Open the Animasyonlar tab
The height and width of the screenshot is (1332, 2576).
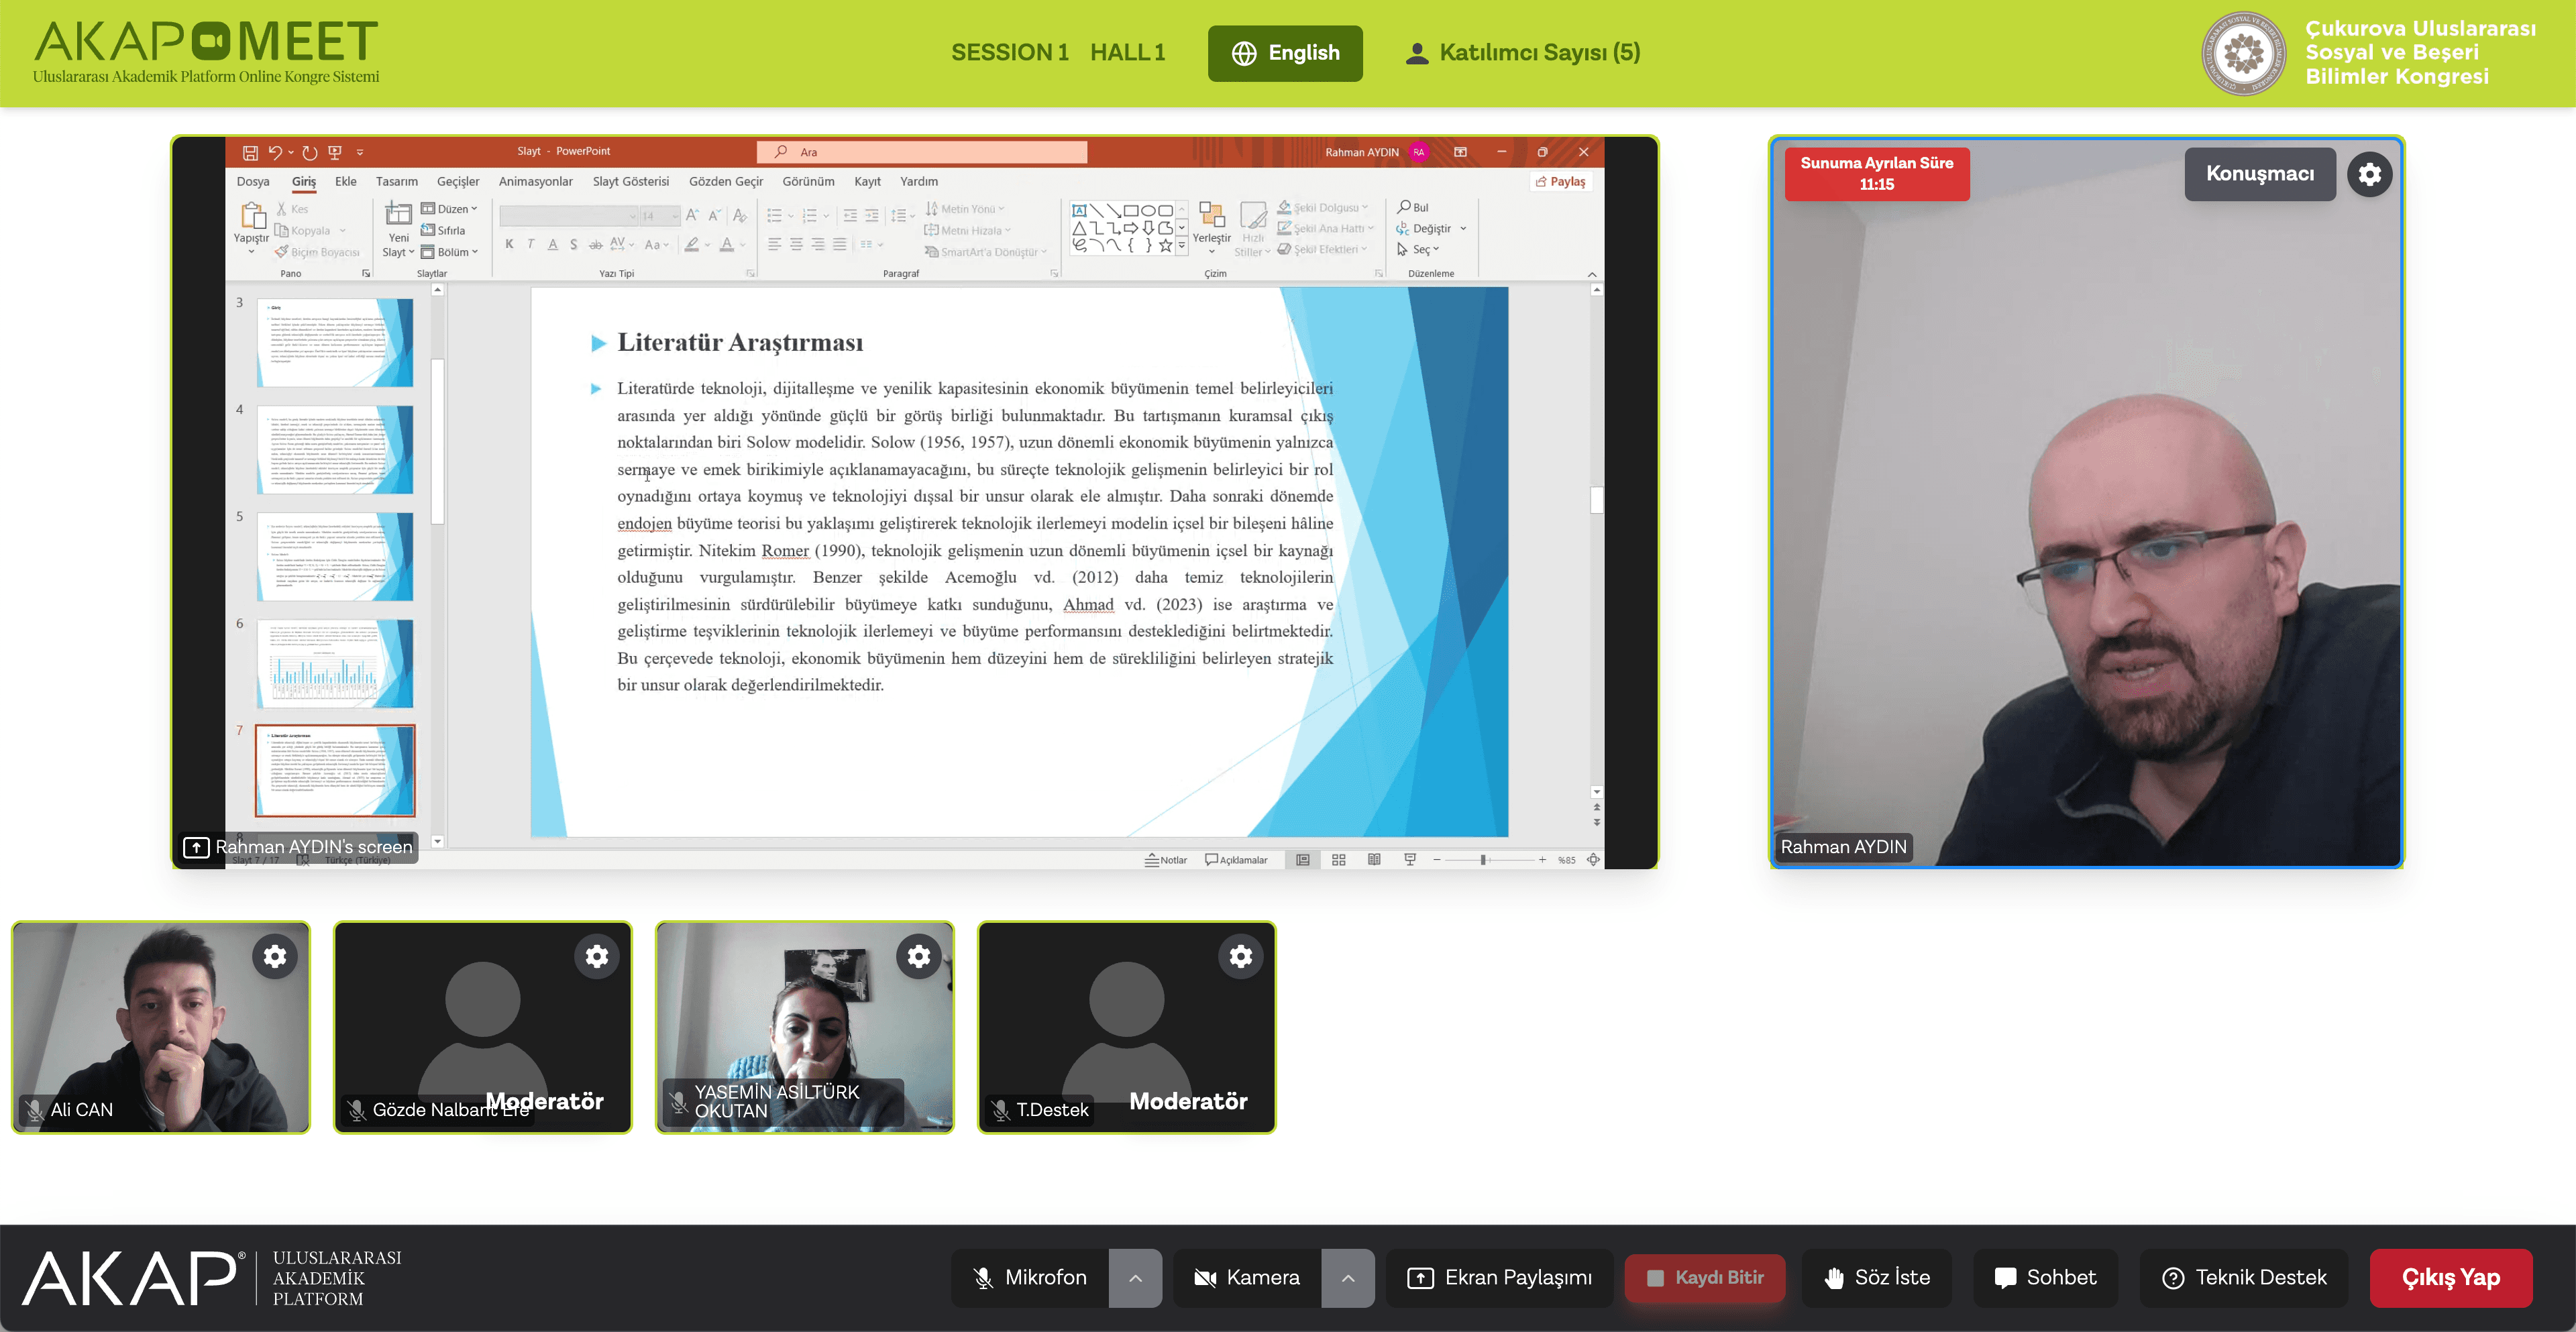(x=536, y=181)
